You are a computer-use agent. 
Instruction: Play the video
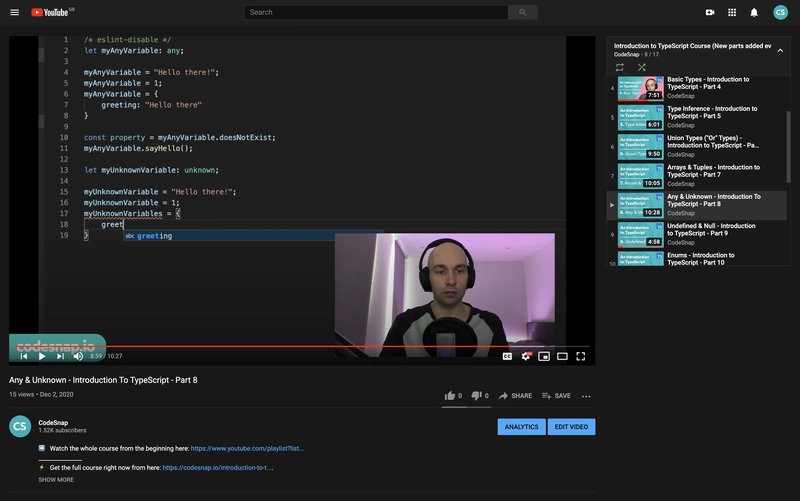tap(42, 356)
